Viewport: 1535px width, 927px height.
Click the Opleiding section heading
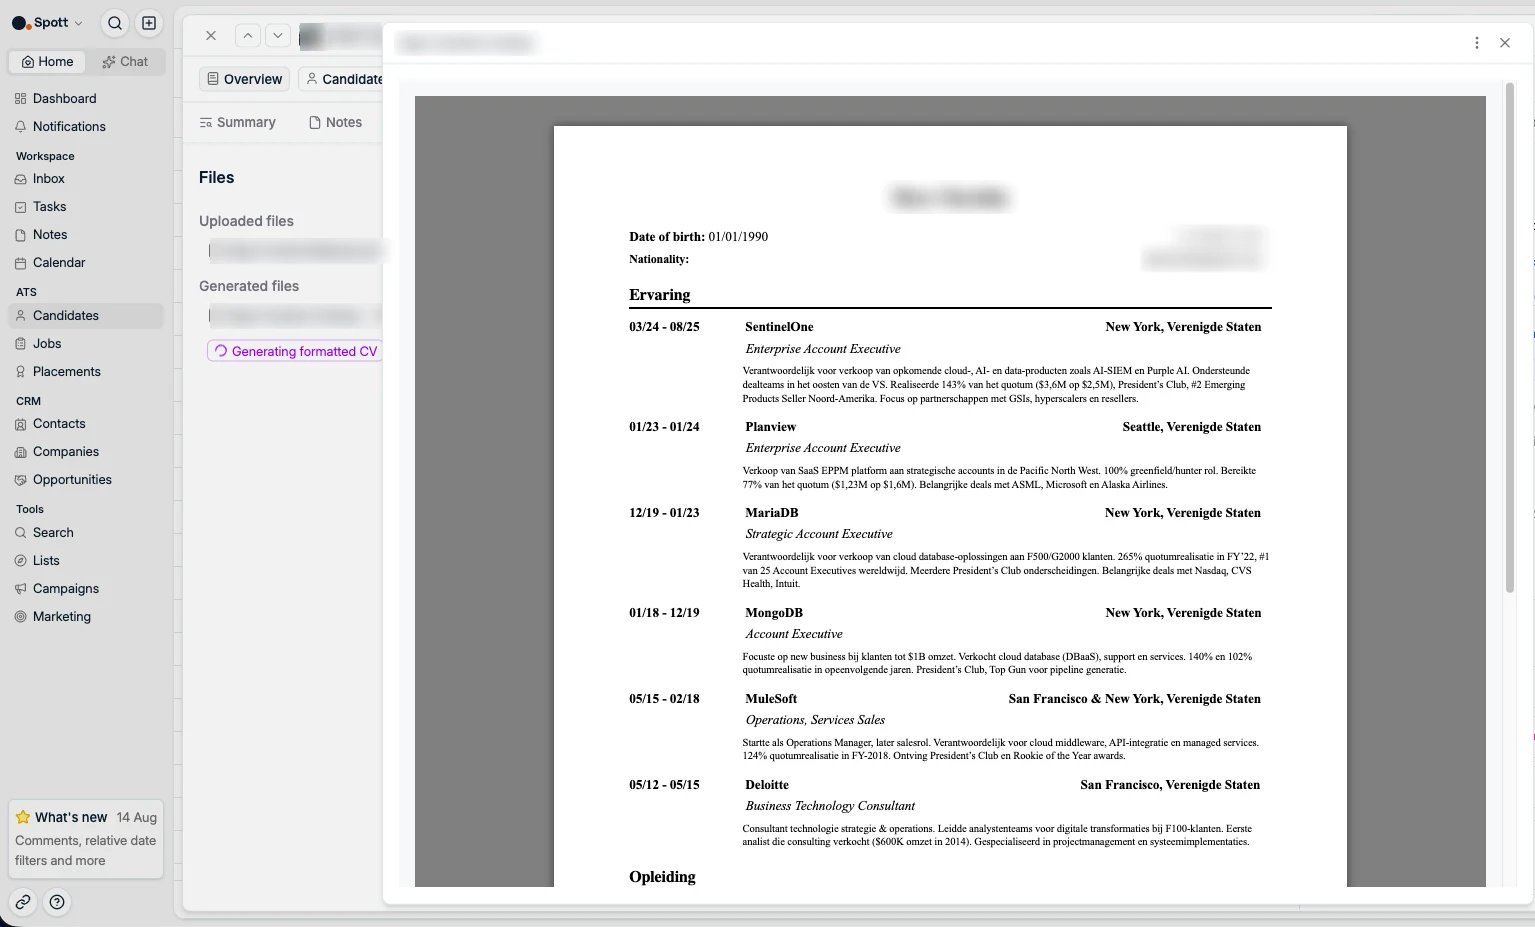pyautogui.click(x=662, y=877)
